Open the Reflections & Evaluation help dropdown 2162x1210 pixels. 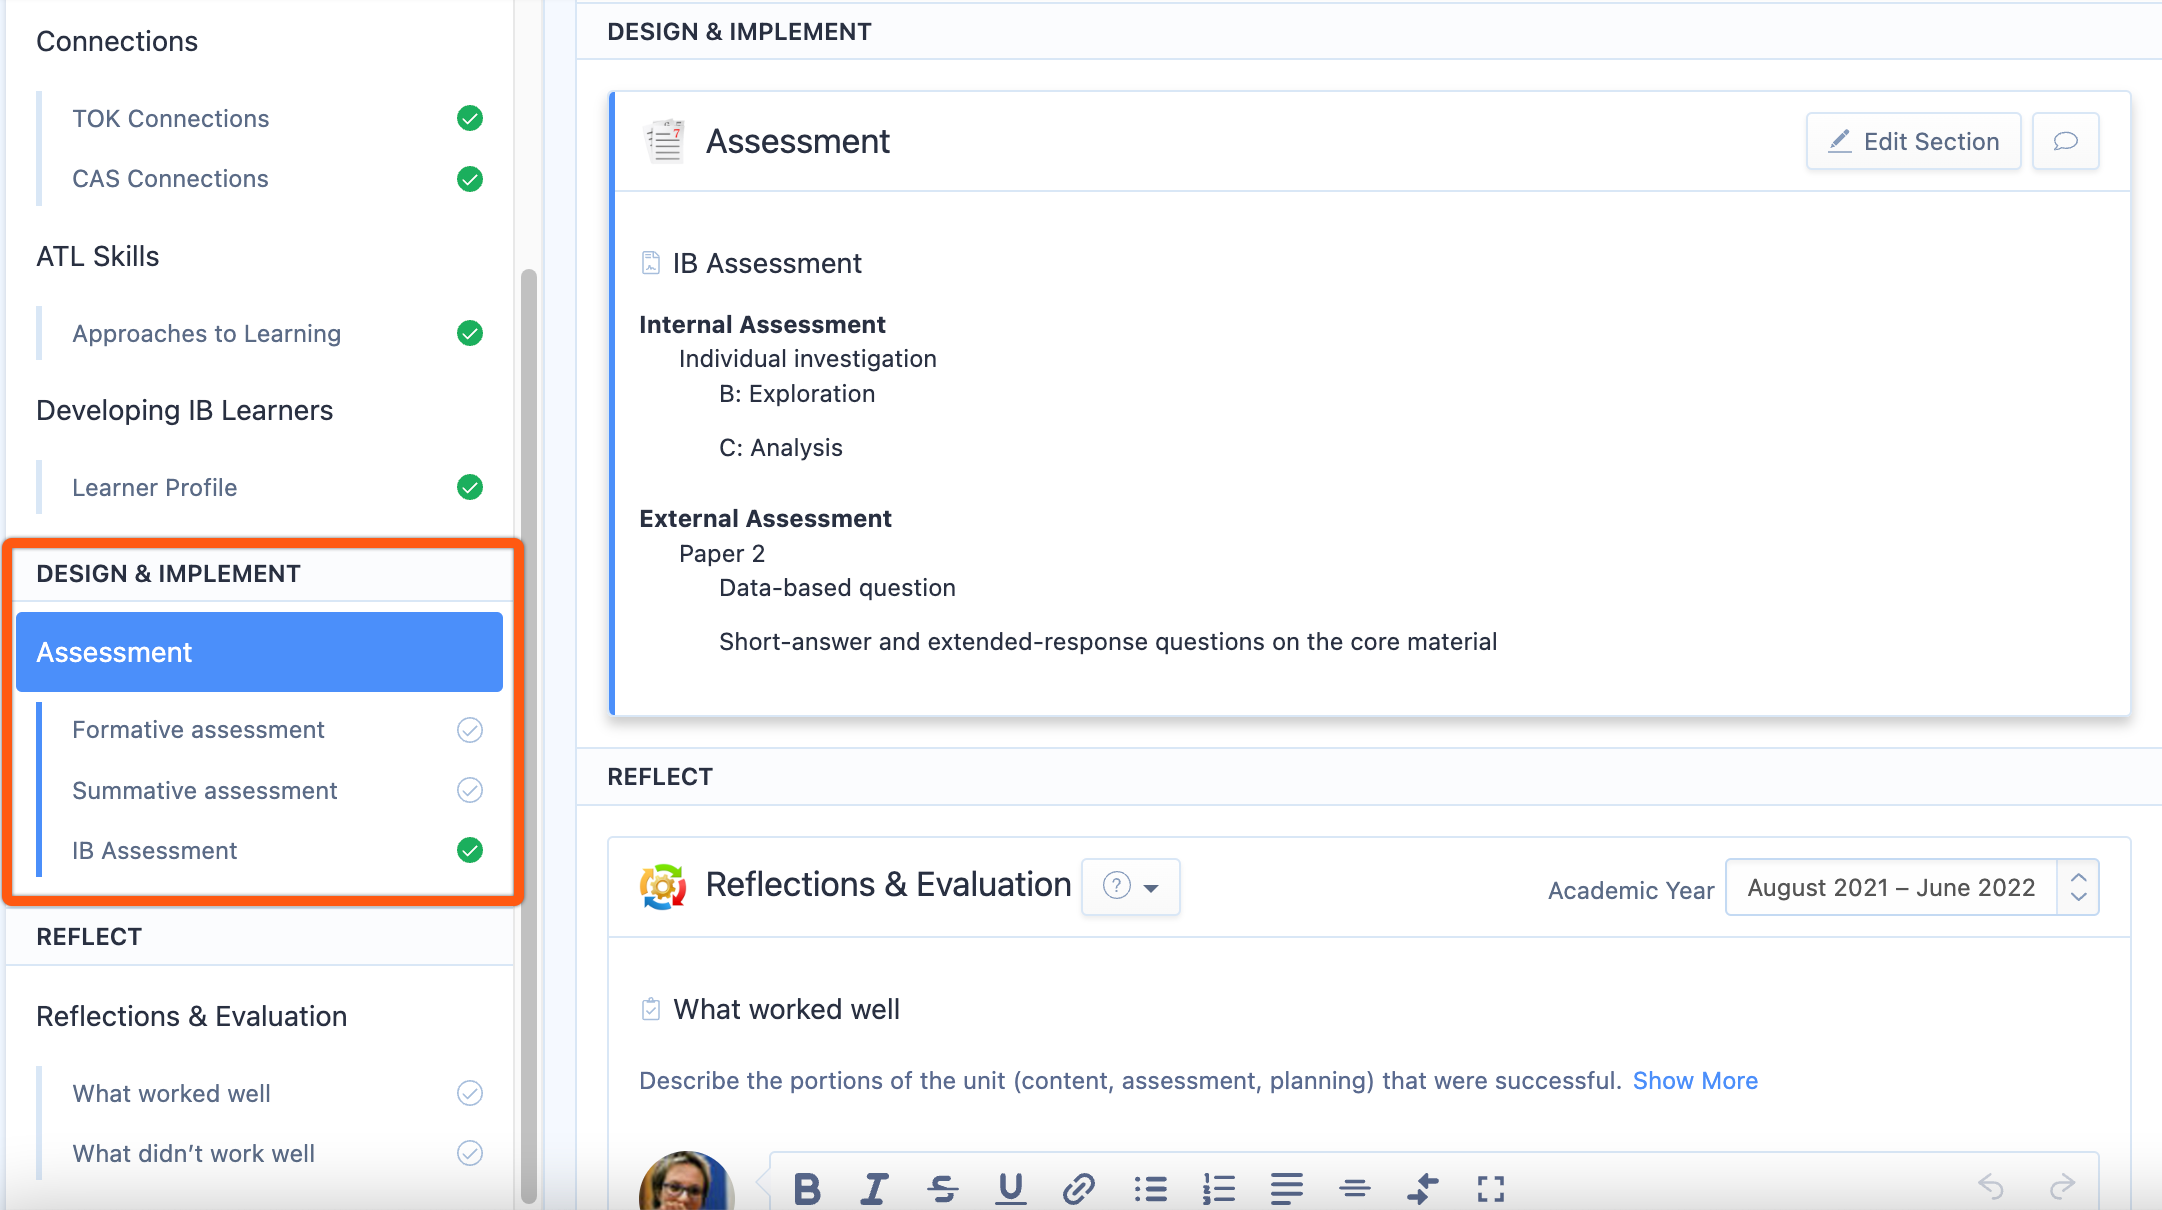(x=1130, y=887)
